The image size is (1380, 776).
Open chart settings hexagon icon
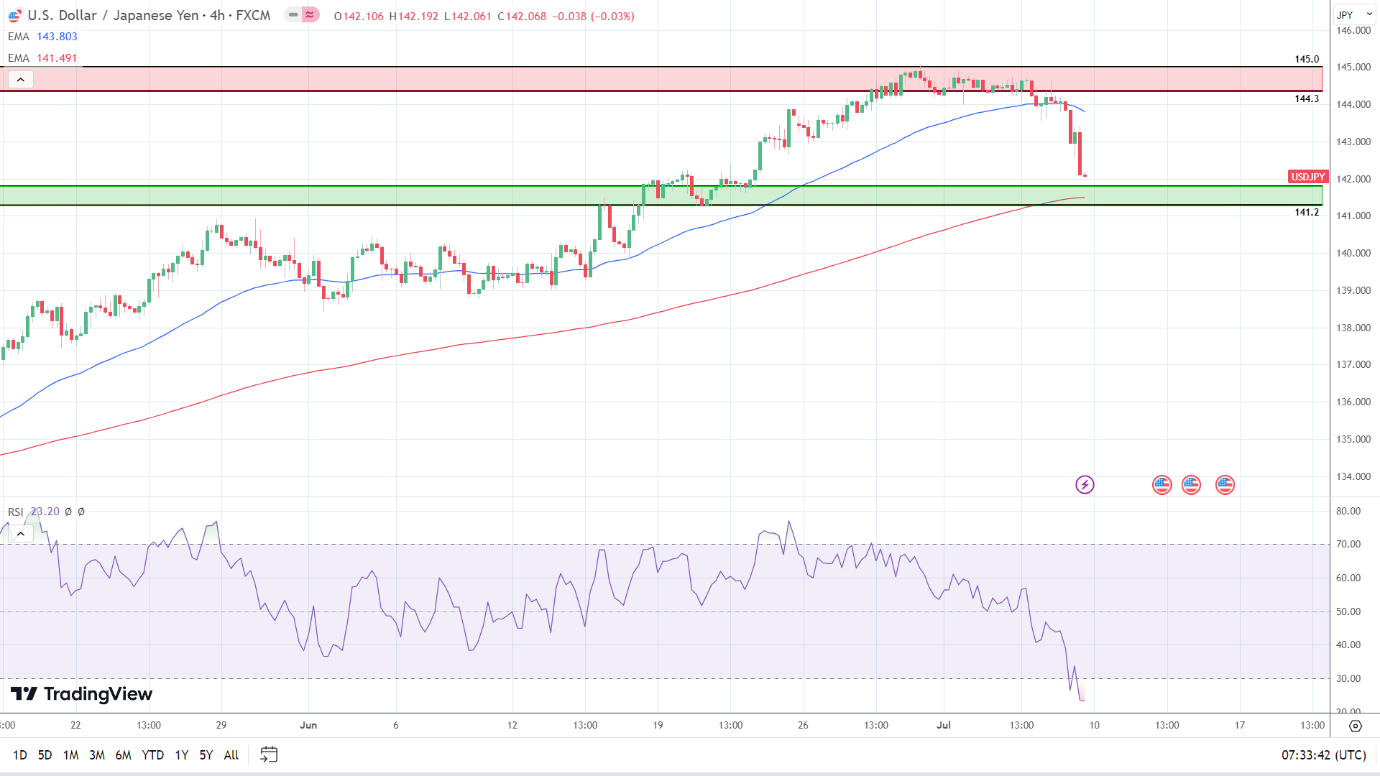tap(1355, 726)
